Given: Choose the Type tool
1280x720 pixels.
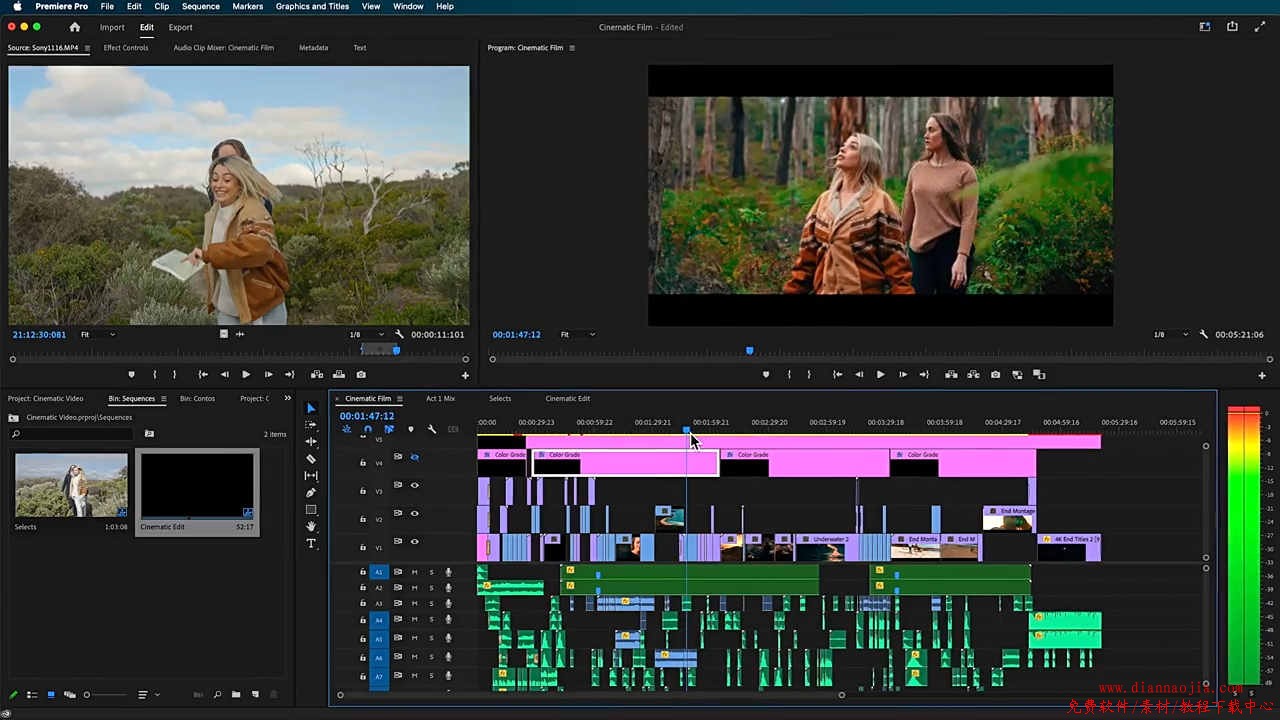Looking at the screenshot, I should click(x=311, y=544).
